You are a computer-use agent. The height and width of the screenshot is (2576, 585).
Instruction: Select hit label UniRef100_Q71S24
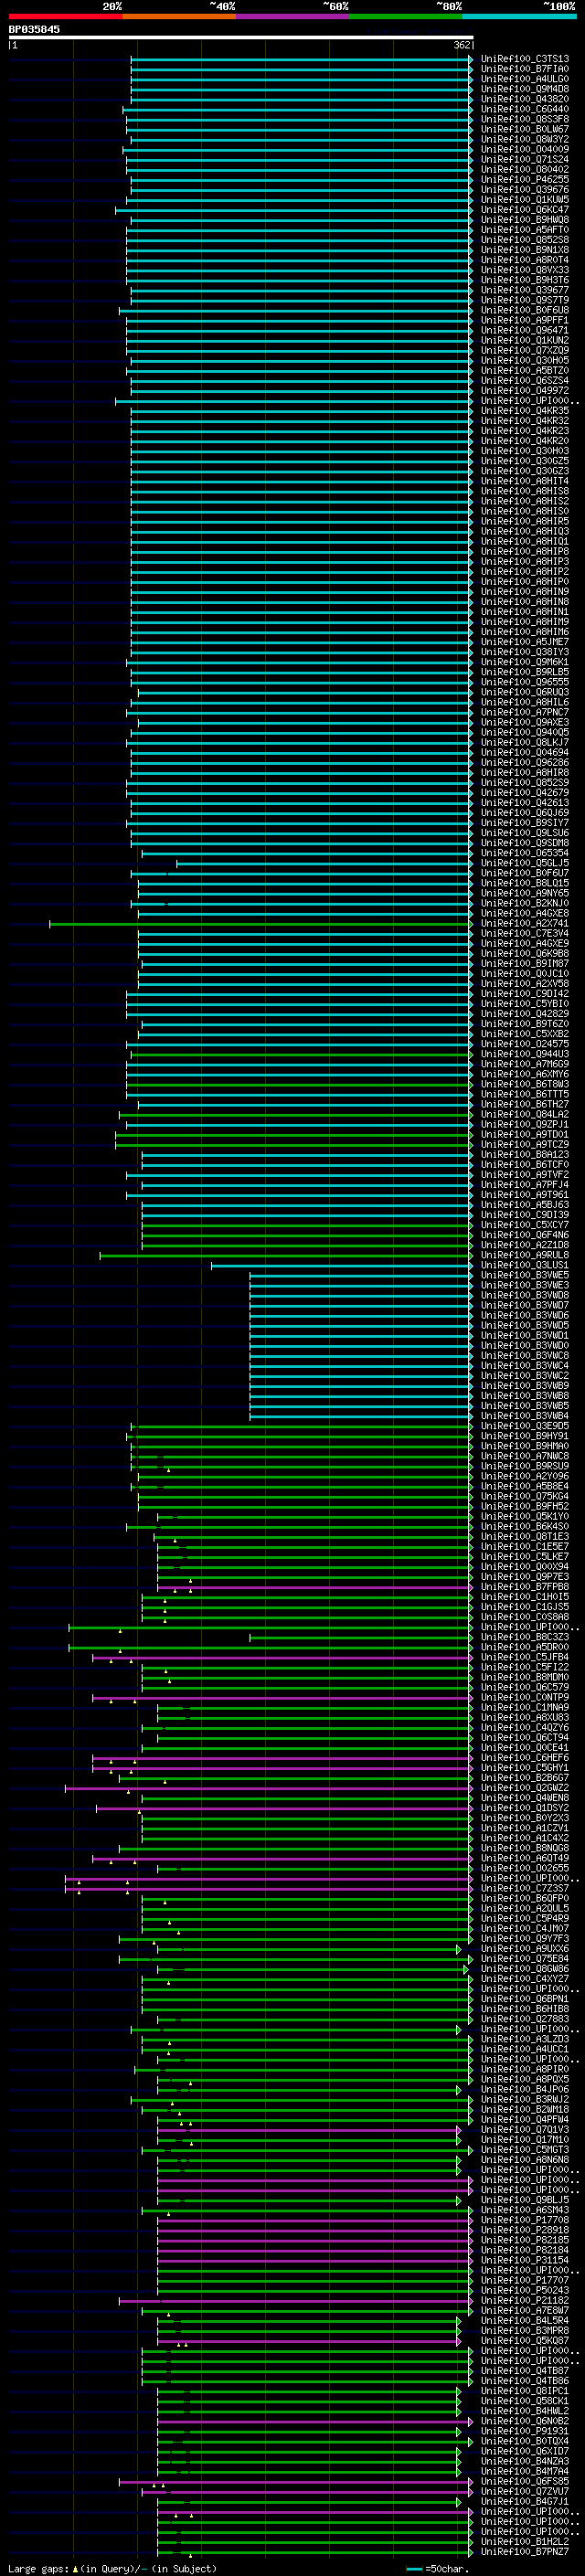click(525, 159)
